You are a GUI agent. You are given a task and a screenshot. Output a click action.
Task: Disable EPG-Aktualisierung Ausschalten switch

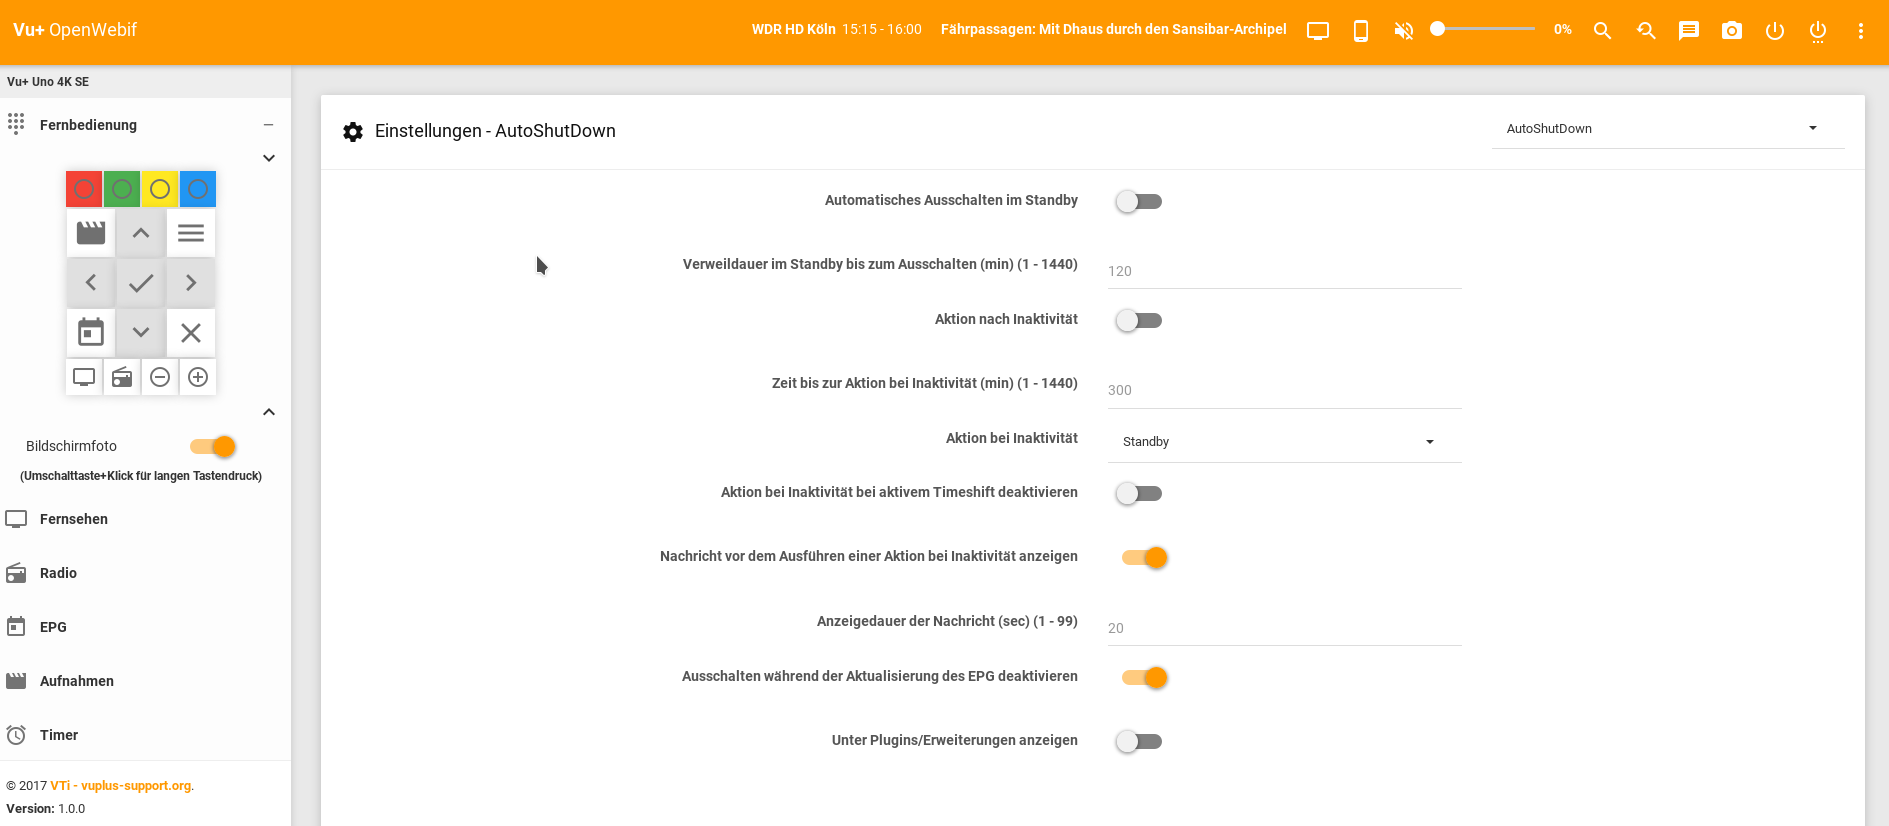click(1144, 677)
